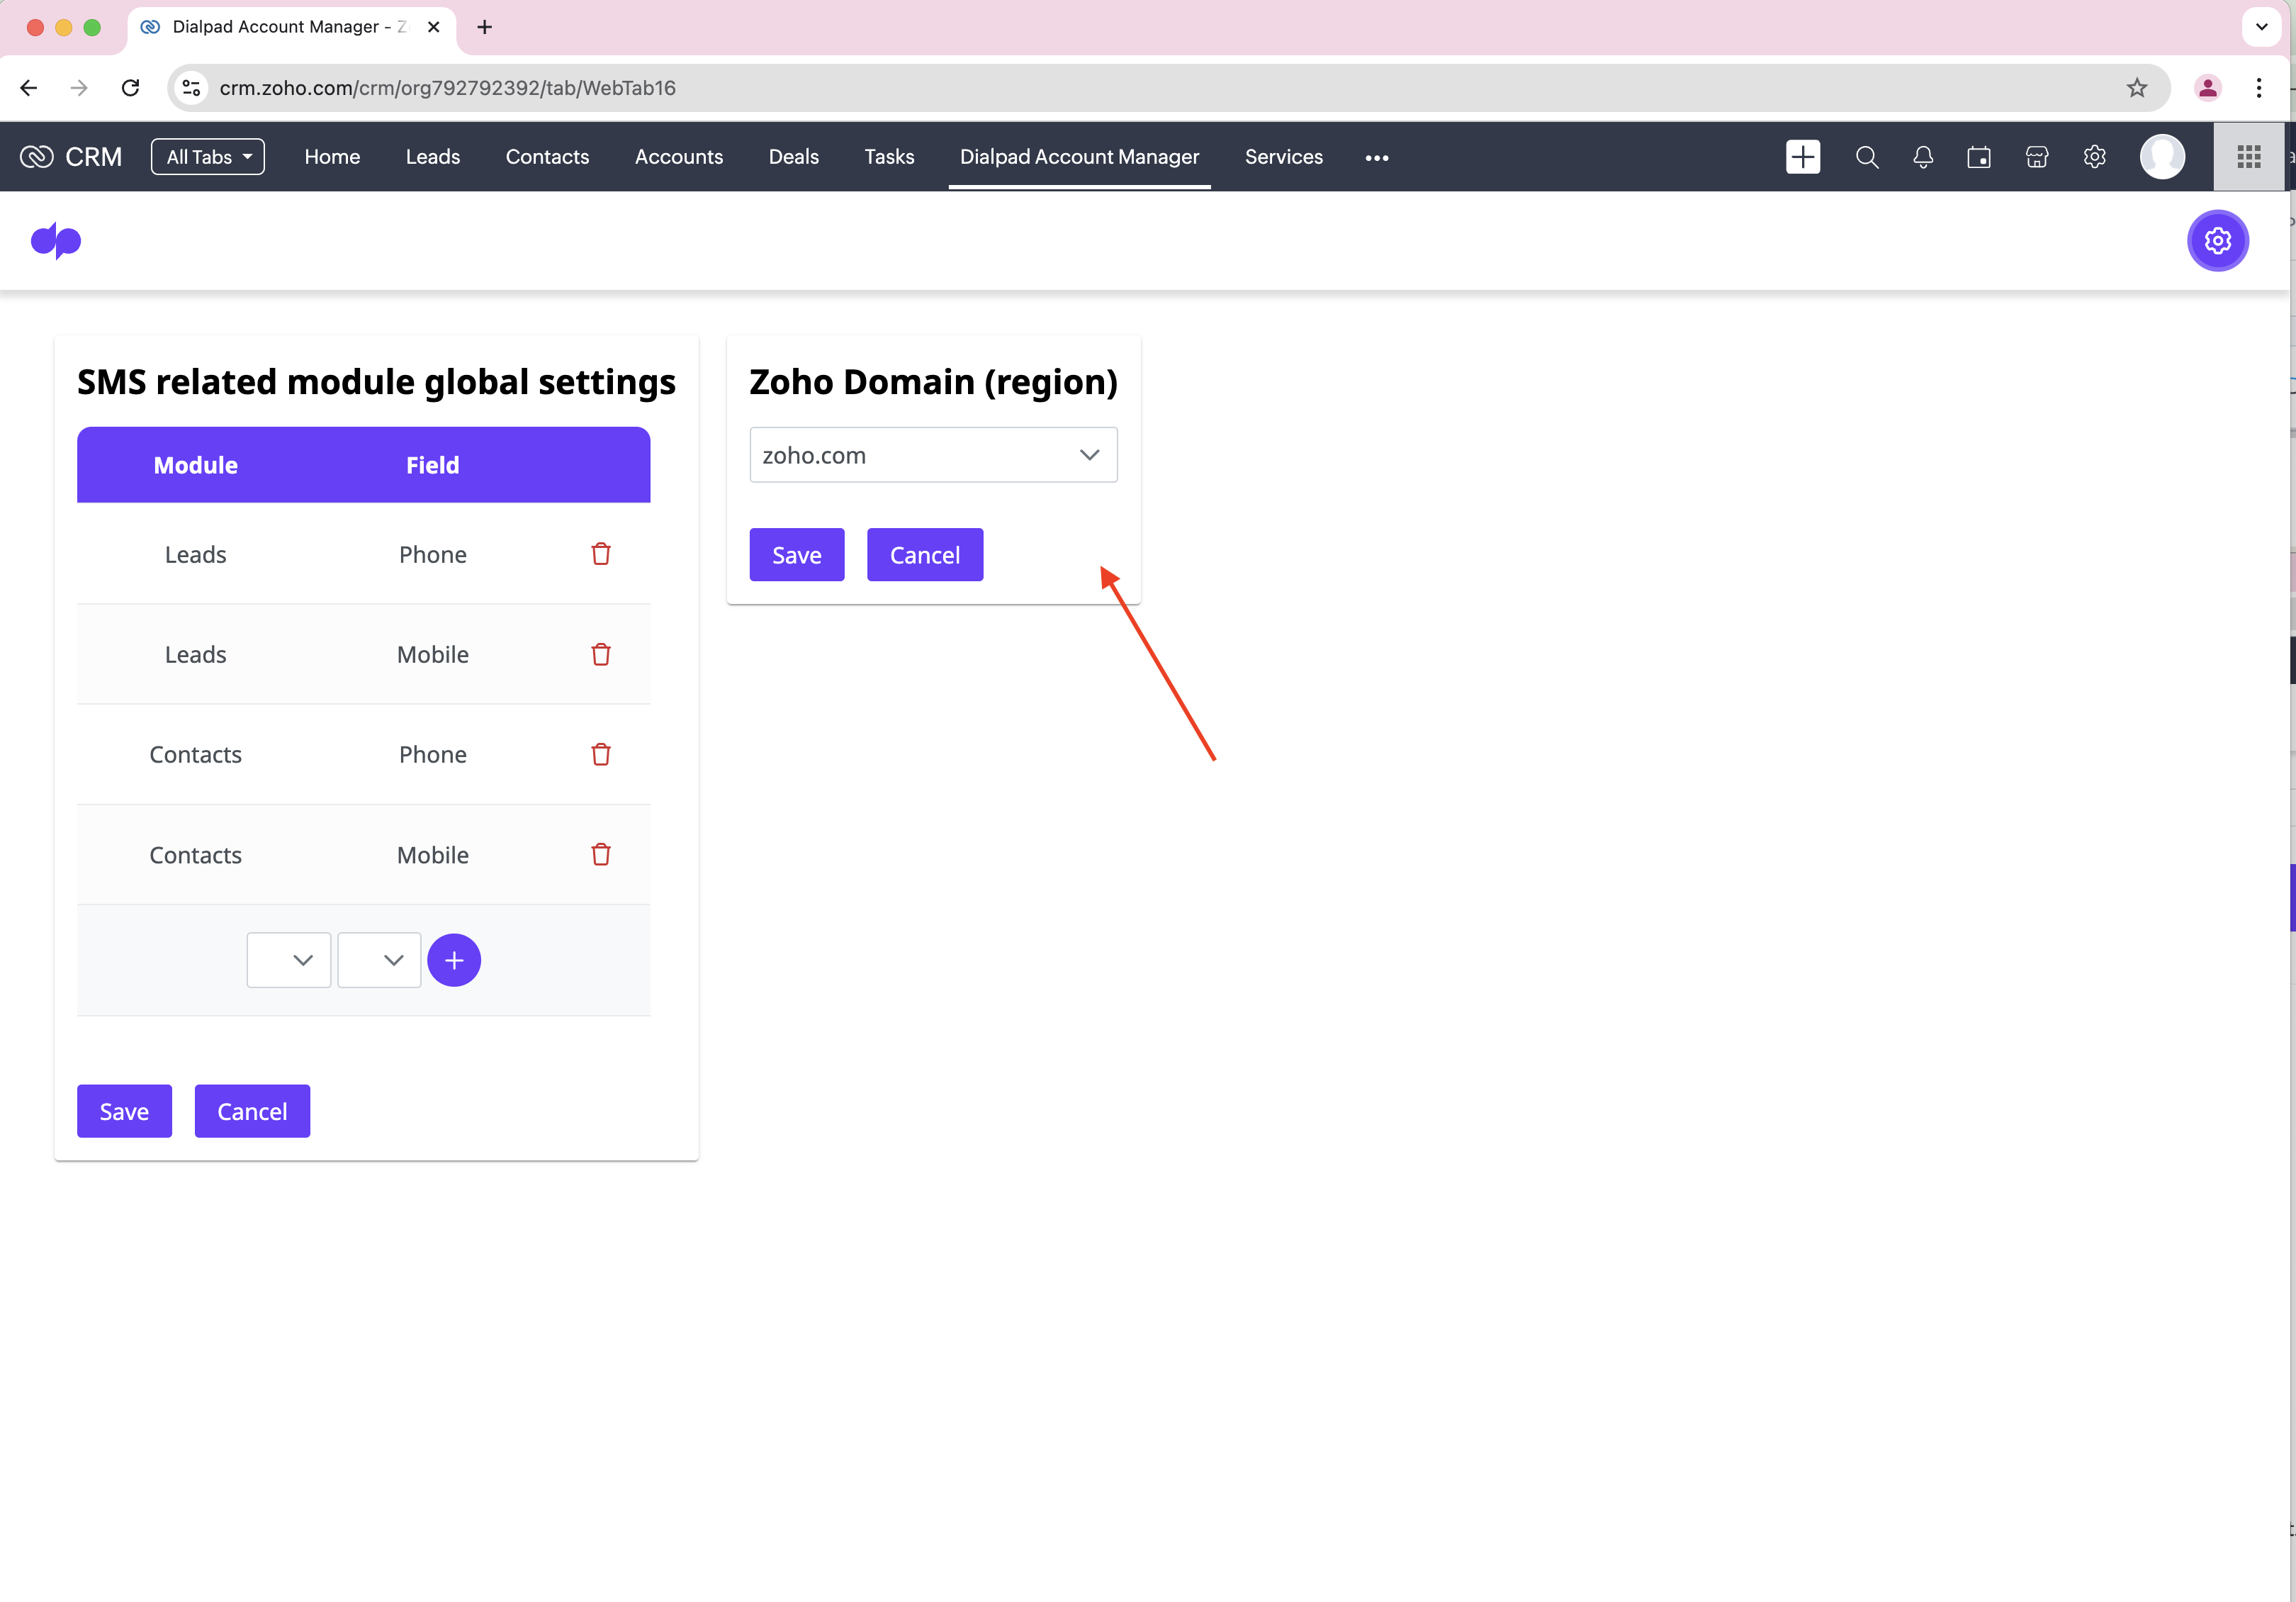Add new module field mapping with plus button
This screenshot has width=2296, height=1602.
[454, 960]
